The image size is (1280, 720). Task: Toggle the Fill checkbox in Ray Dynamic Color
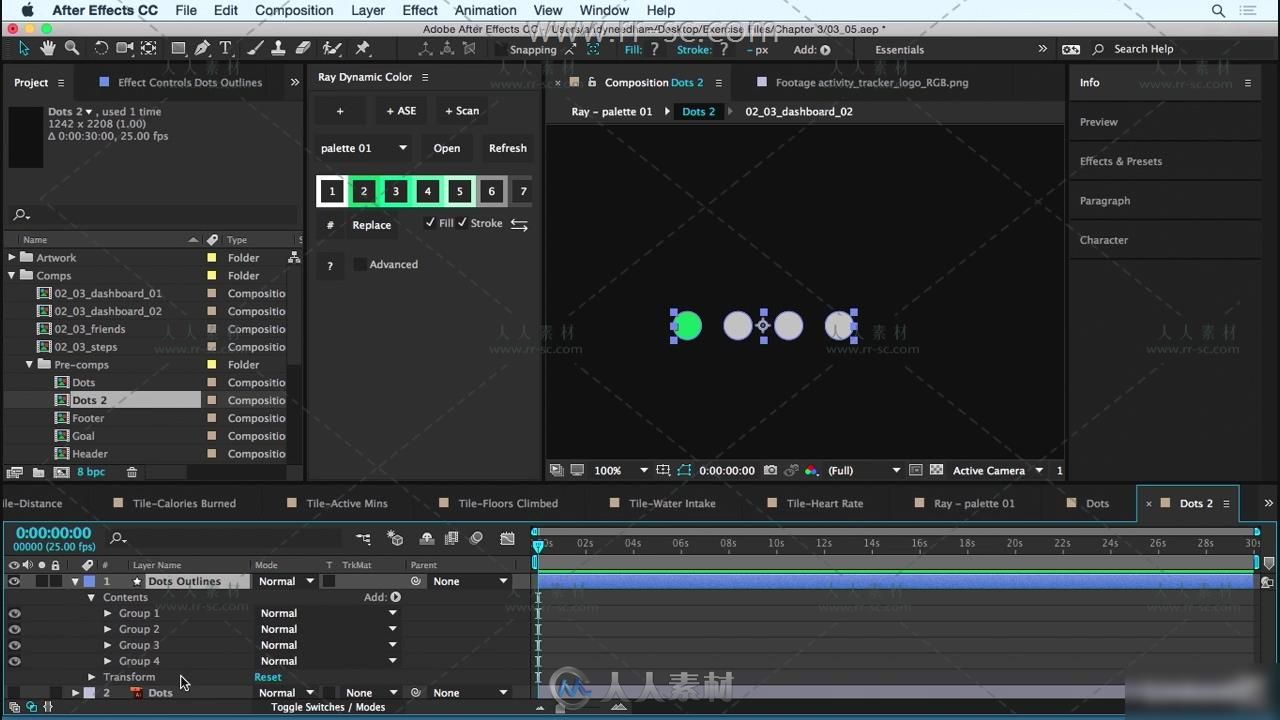[x=430, y=223]
